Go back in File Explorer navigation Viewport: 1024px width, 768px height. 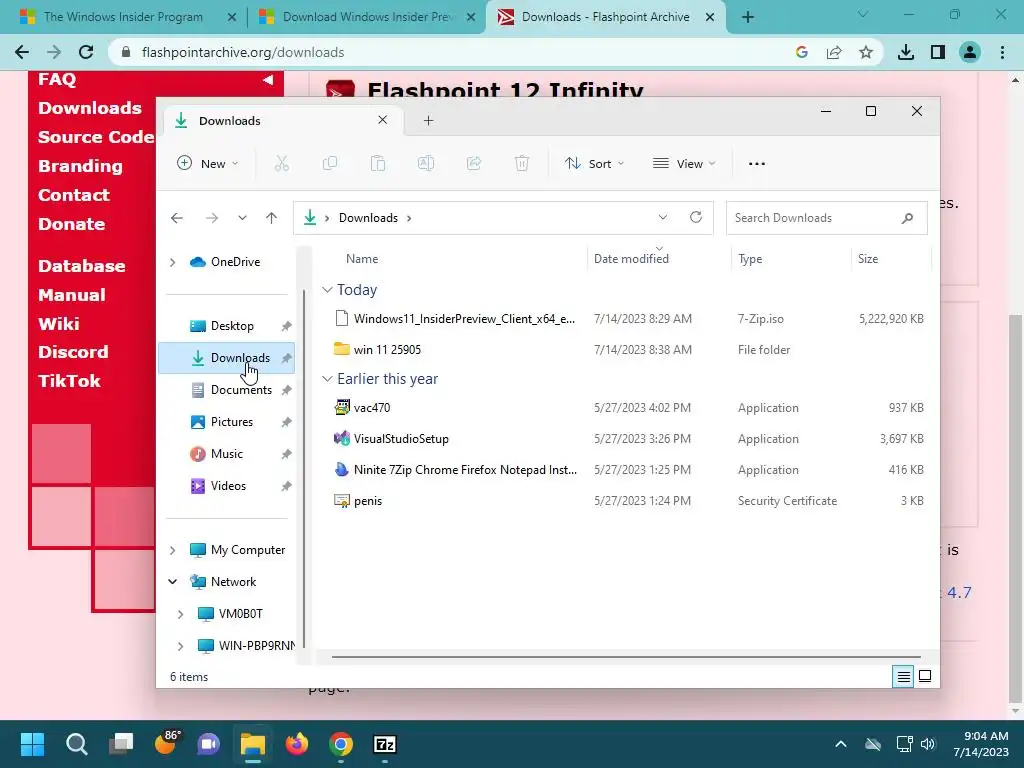[x=177, y=218]
